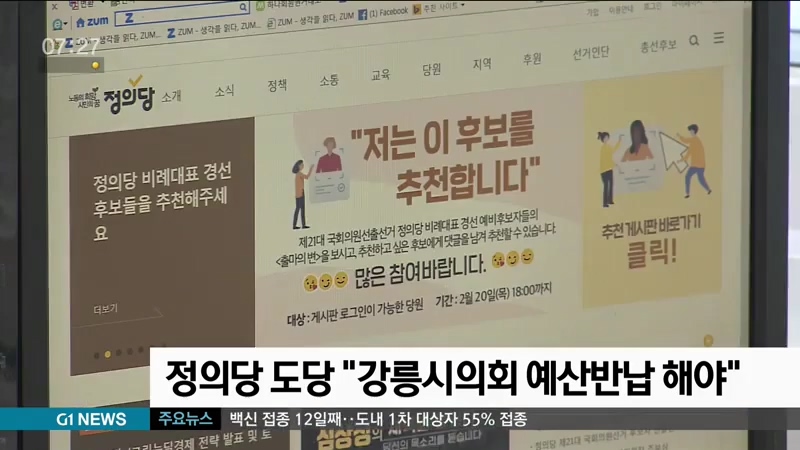Click the 추천 게시판 바로가기 클릭 banner
The height and width of the screenshot is (450, 800).
[652, 240]
